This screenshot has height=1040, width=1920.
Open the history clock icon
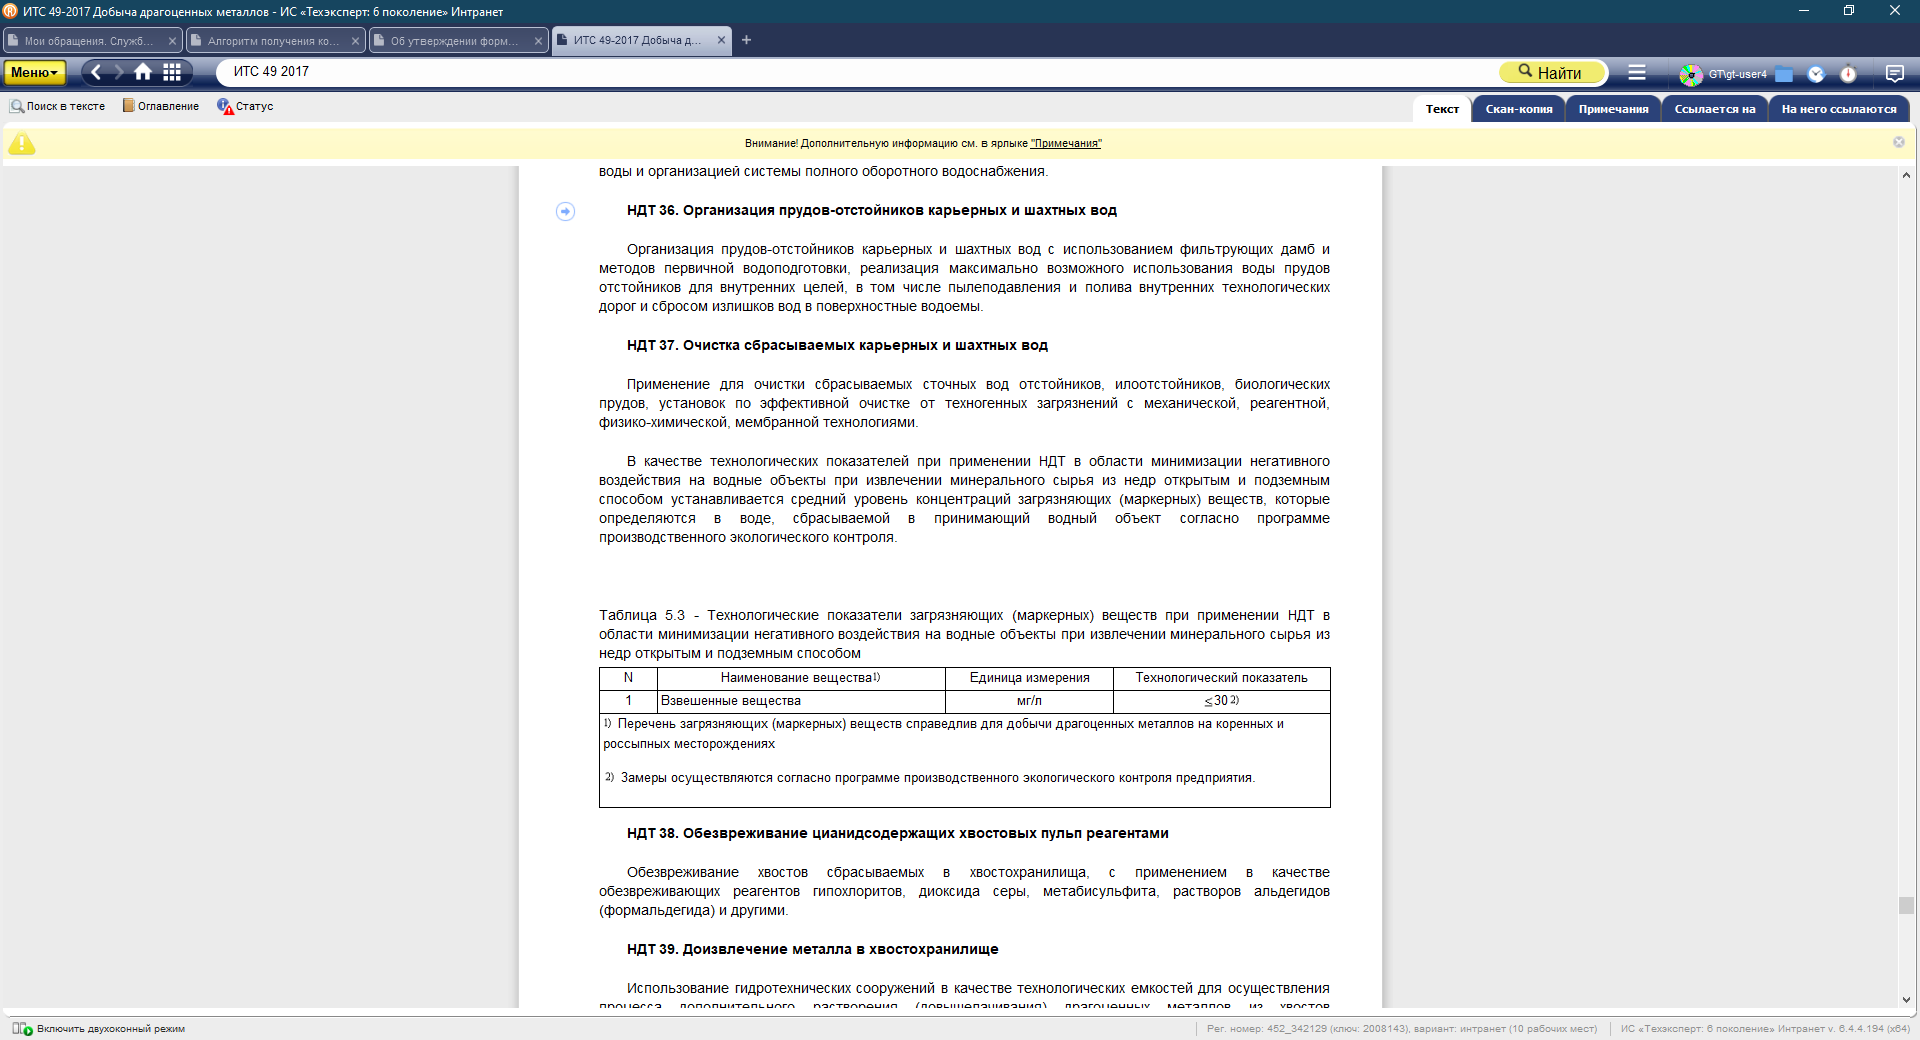(x=1816, y=74)
